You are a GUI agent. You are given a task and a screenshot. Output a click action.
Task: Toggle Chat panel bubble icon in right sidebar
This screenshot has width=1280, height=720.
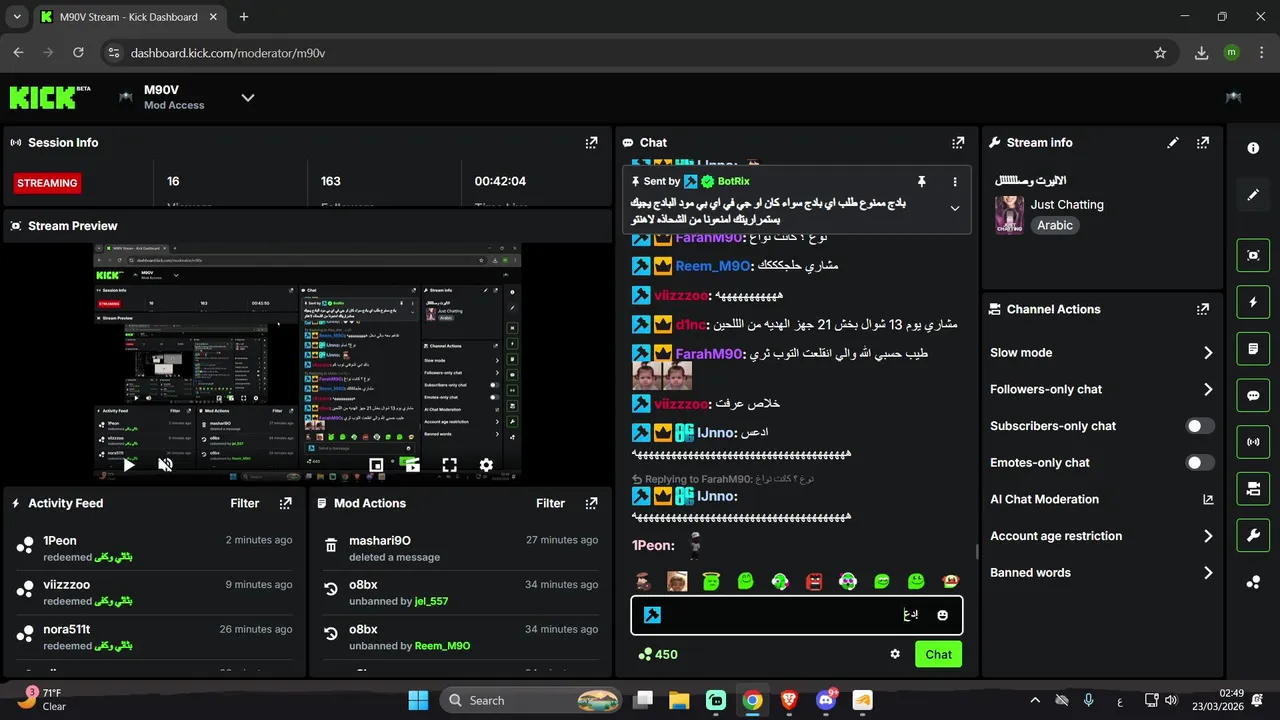click(x=1253, y=395)
